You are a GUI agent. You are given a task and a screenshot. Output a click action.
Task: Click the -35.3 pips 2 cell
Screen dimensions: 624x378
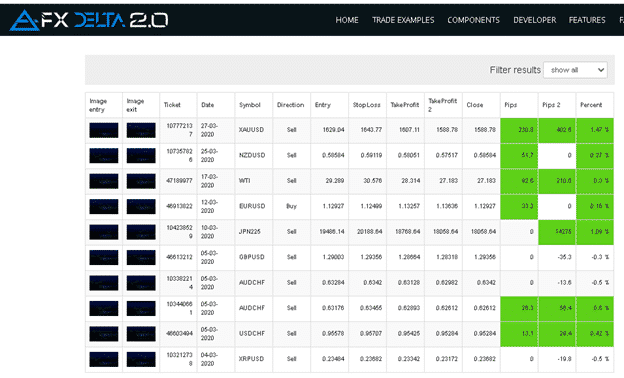click(557, 257)
